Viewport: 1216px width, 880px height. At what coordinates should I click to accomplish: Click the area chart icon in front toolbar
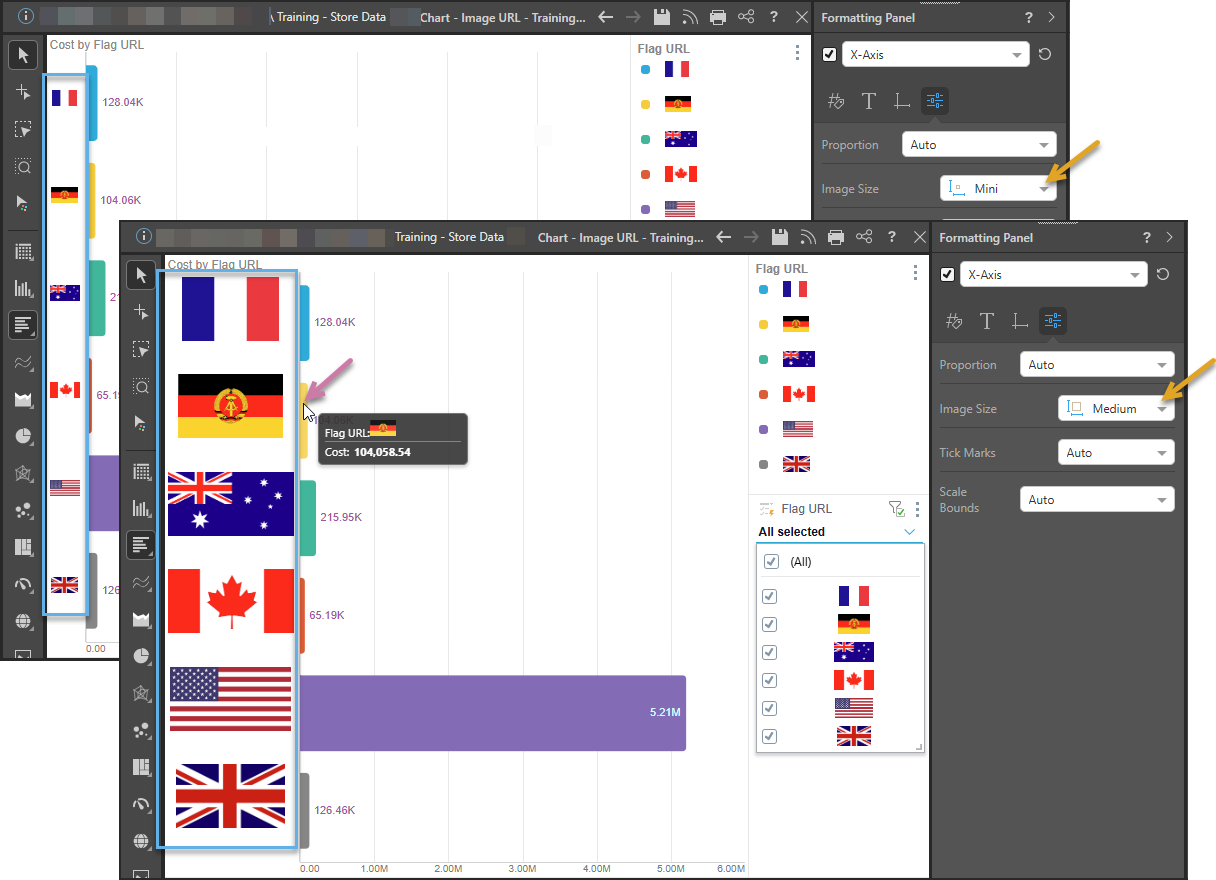click(x=141, y=620)
